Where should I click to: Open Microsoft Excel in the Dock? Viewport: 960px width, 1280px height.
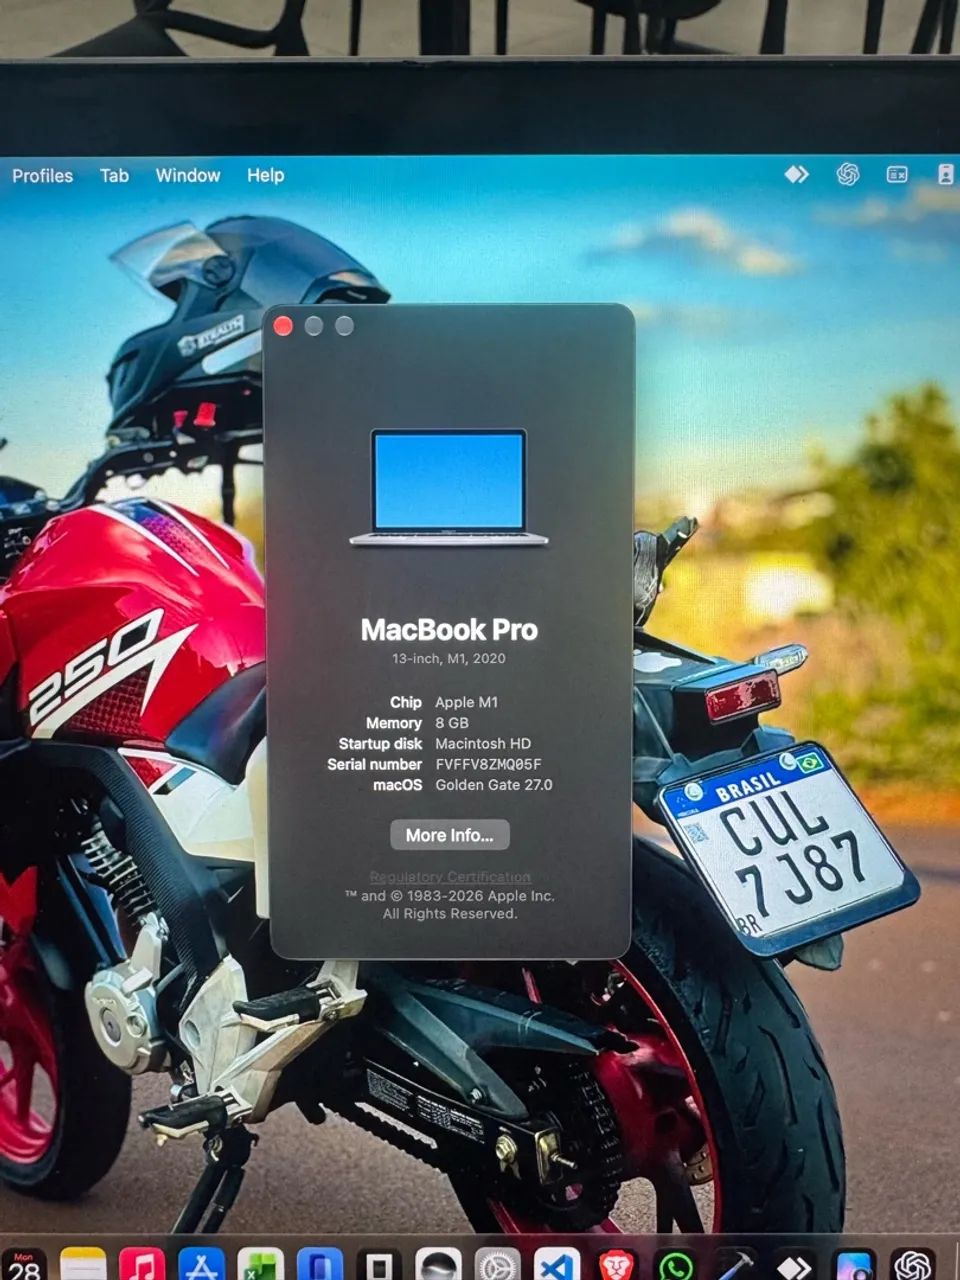260,1264
